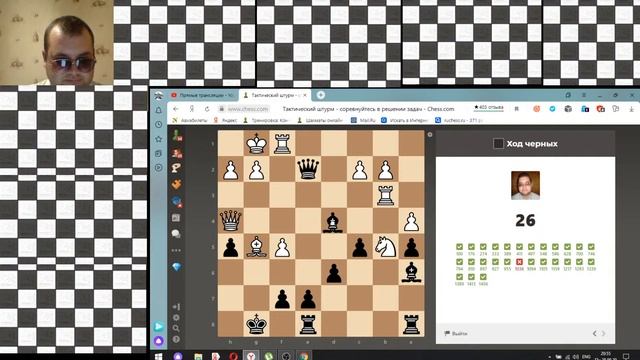Click the 'Выйти' quit button with flag
This screenshot has width=640, height=360.
tap(456, 333)
